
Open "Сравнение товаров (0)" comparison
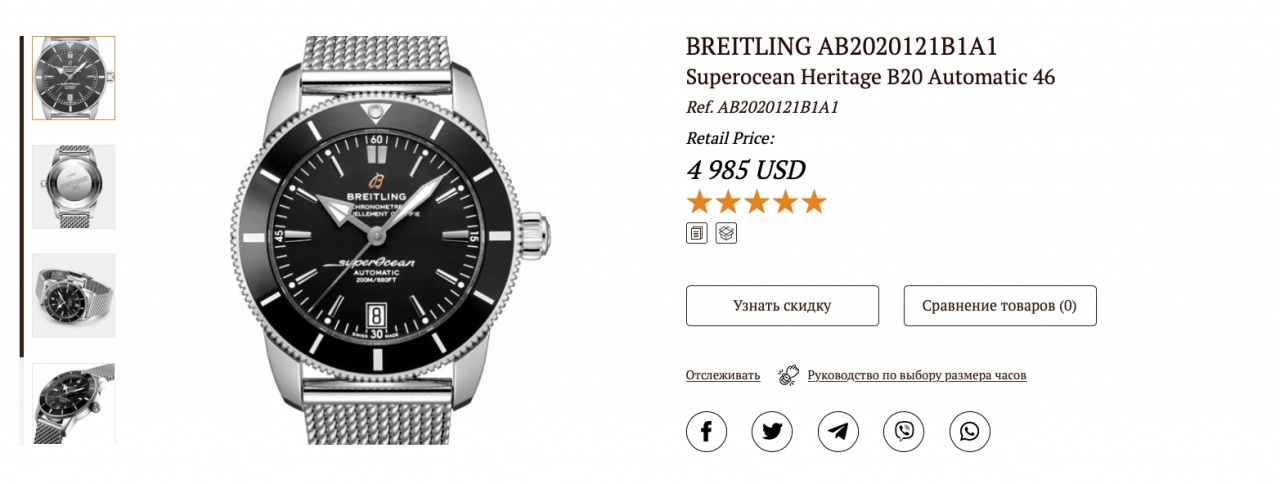(x=999, y=306)
